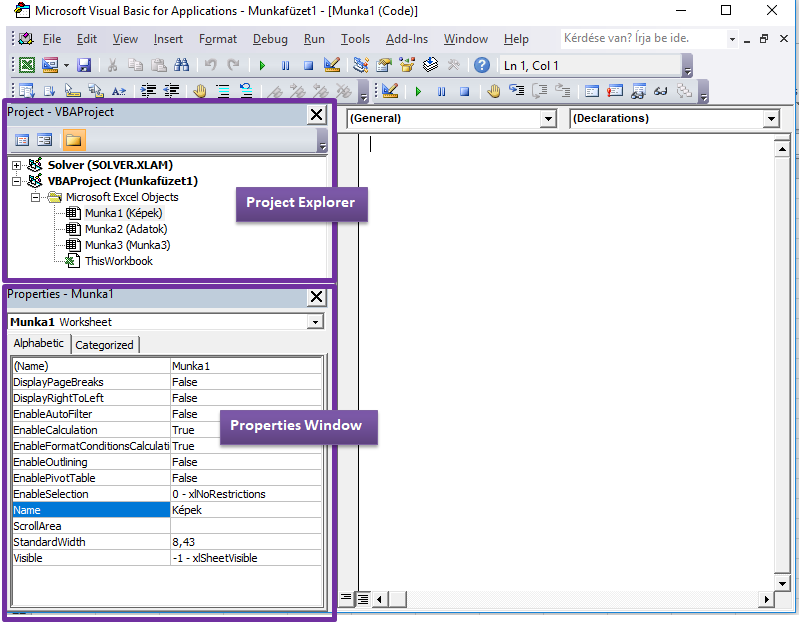
Task: Click the EnableSelection property row
Action: (x=167, y=494)
